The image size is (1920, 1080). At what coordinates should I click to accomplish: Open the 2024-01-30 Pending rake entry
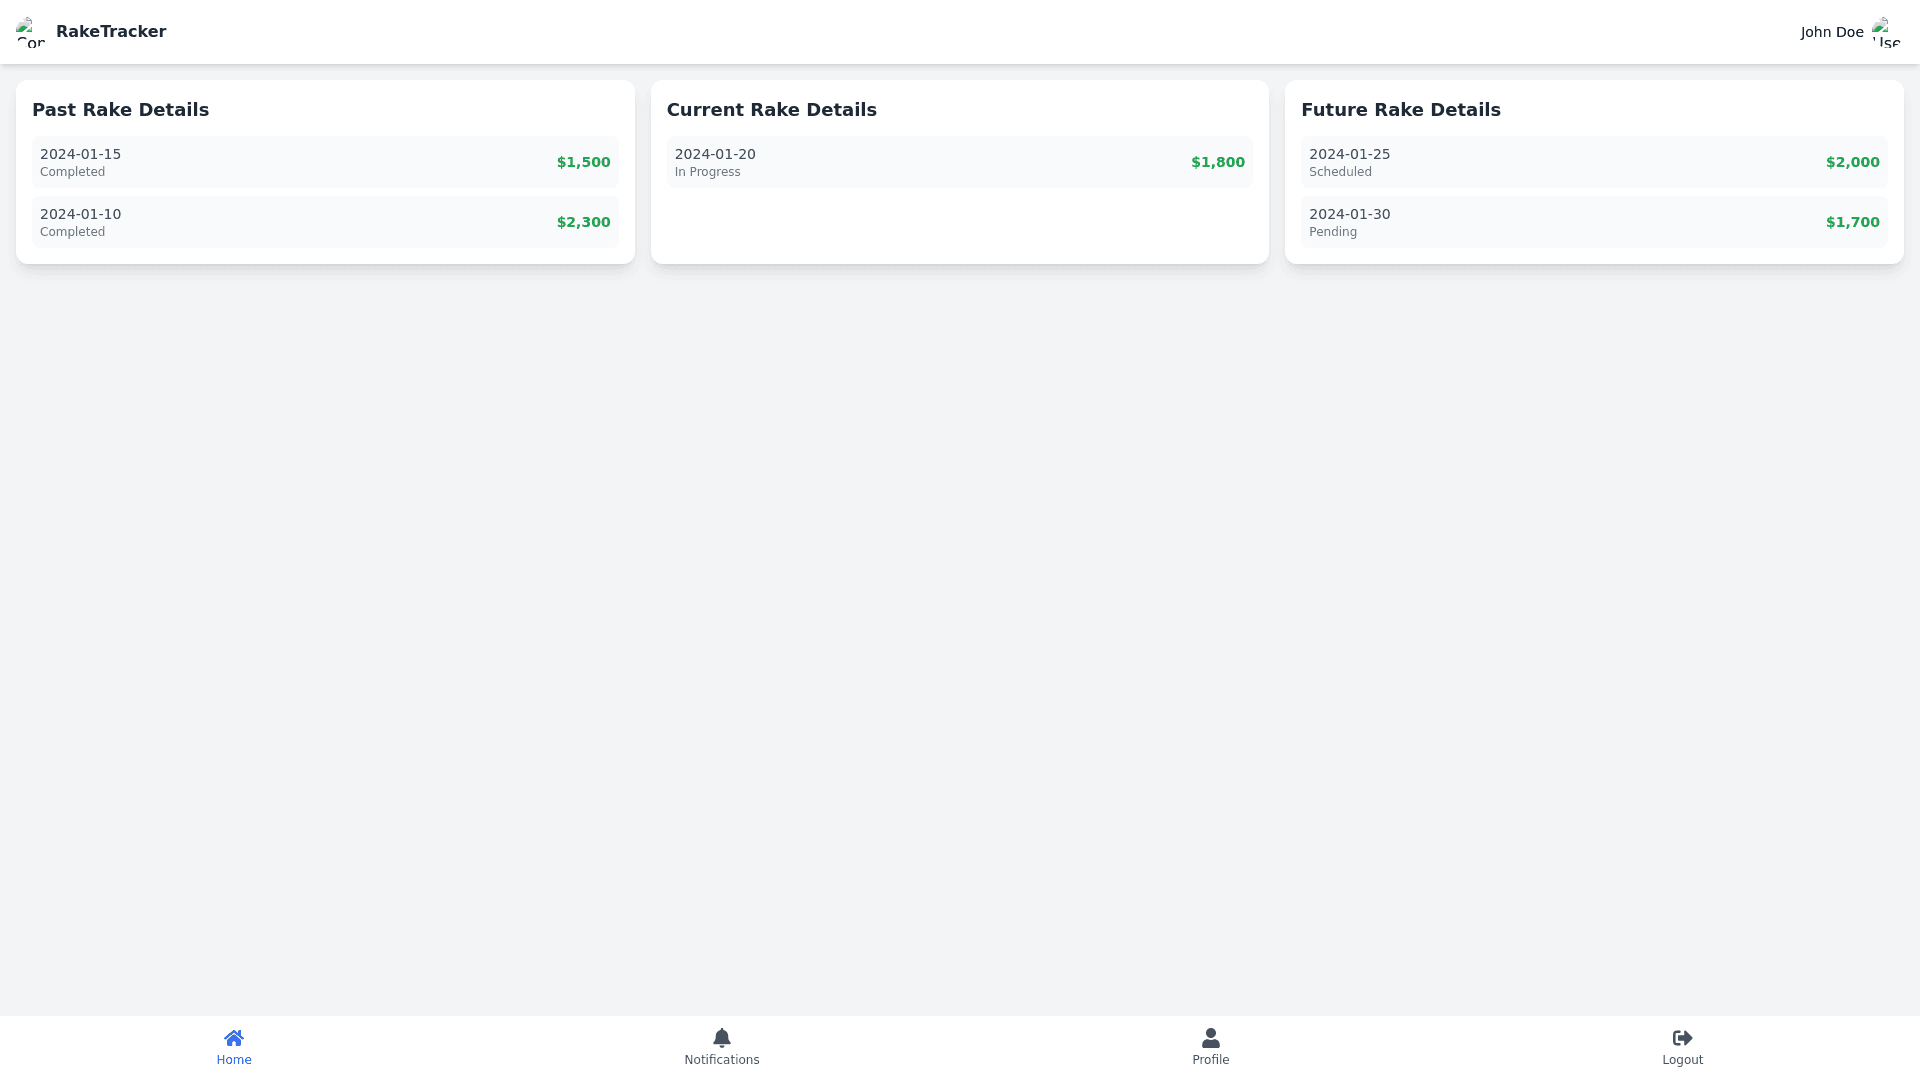[x=1594, y=222]
